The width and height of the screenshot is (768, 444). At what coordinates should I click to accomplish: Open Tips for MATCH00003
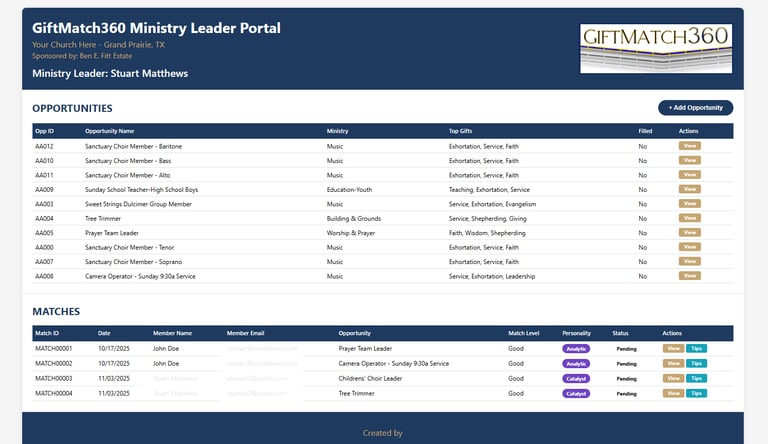point(696,378)
